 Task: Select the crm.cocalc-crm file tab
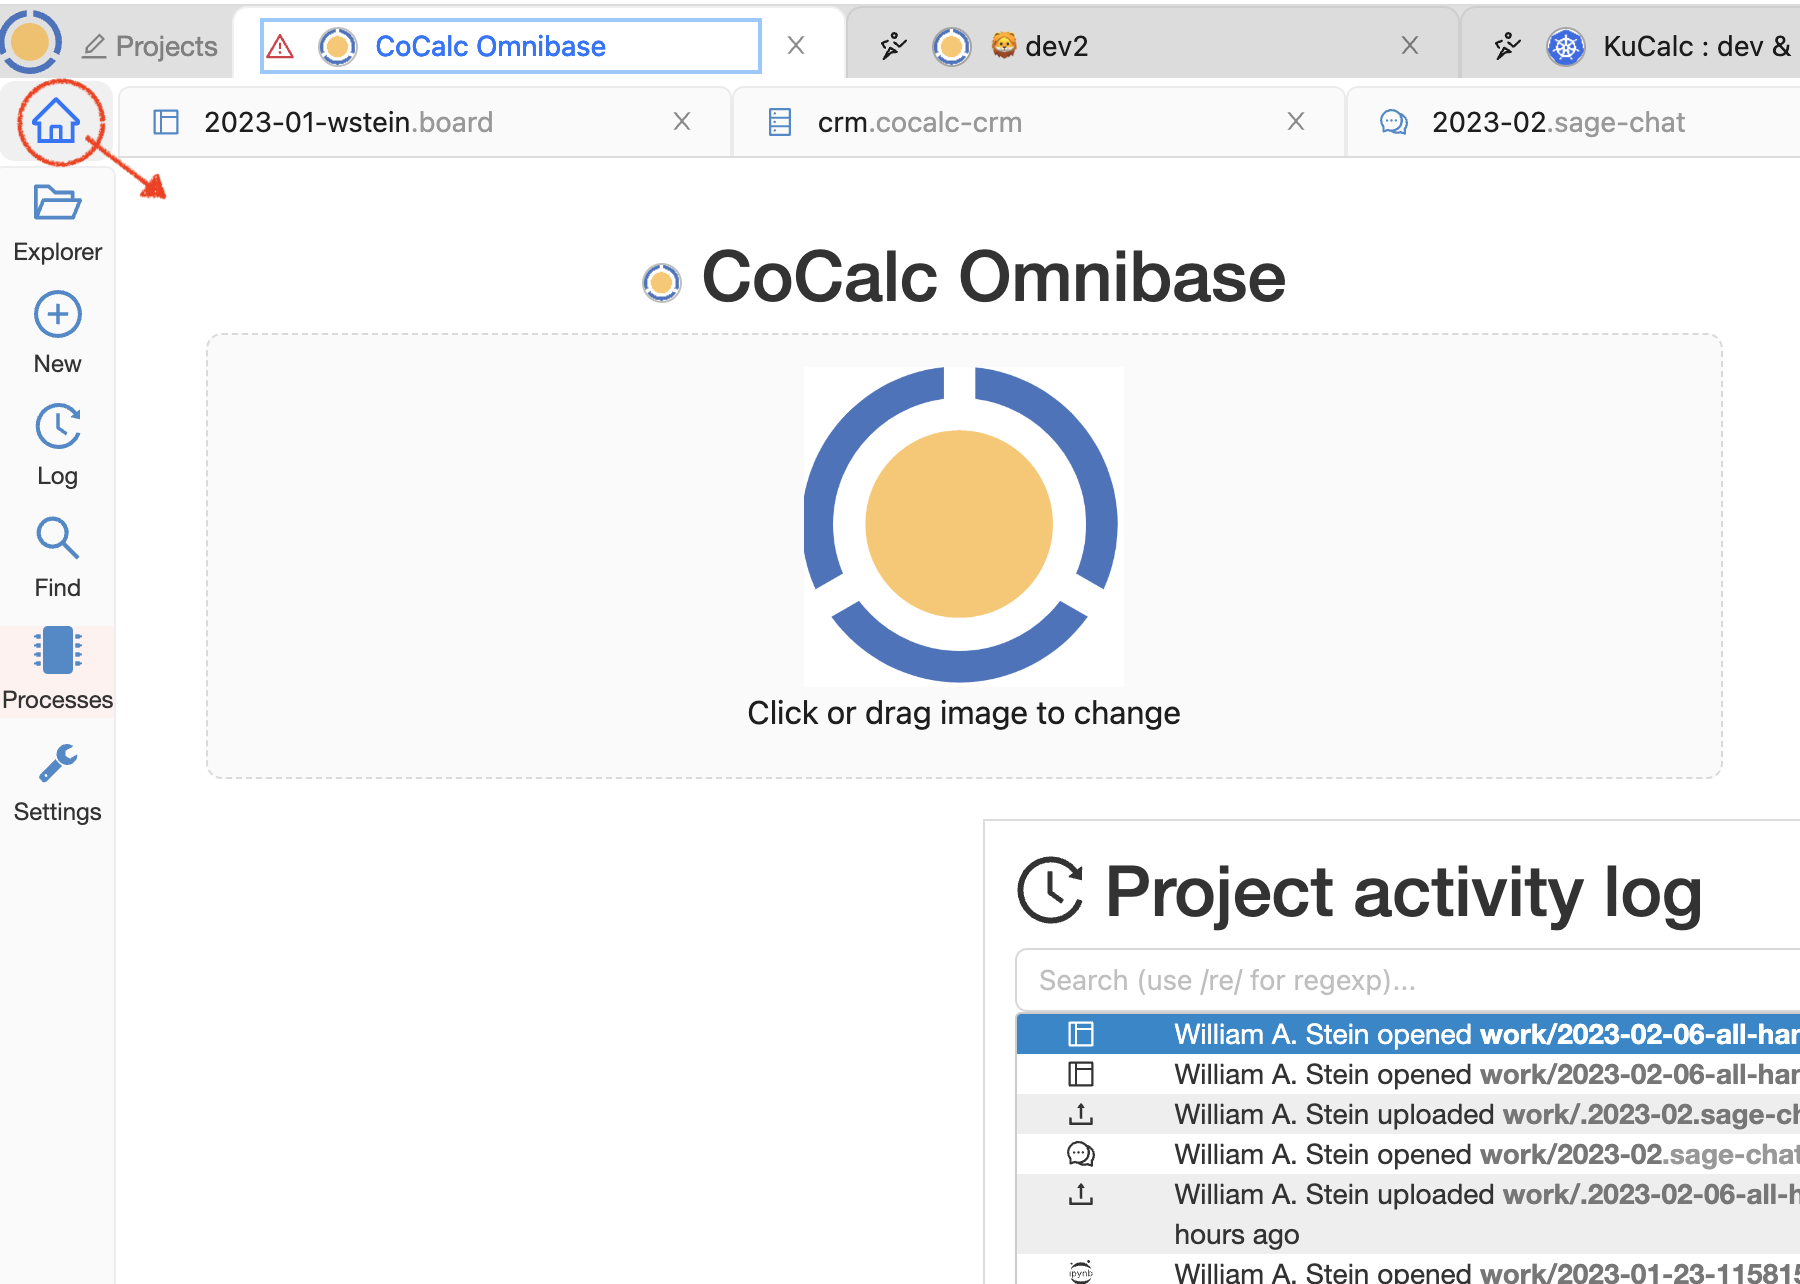(919, 122)
